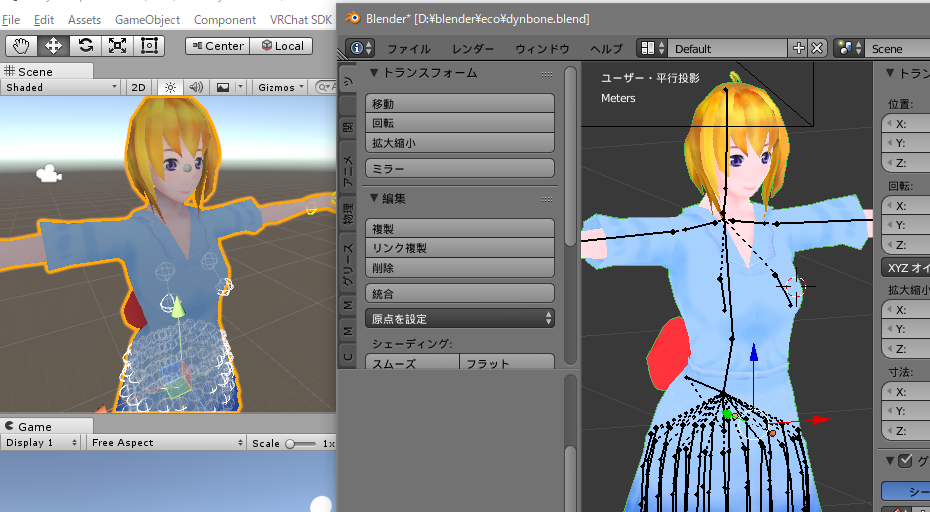The image size is (930, 512).
Task: Click the Game view Scale slider
Action: point(300,443)
